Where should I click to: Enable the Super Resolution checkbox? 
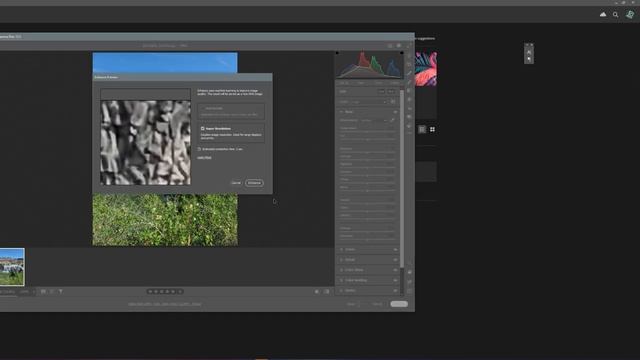(x=202, y=129)
